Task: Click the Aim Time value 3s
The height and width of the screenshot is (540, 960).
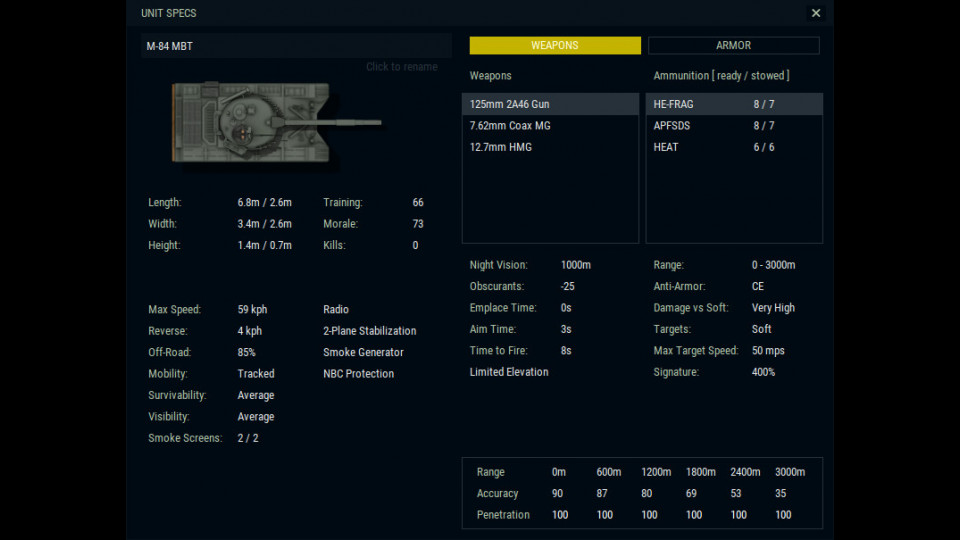Action: point(566,329)
